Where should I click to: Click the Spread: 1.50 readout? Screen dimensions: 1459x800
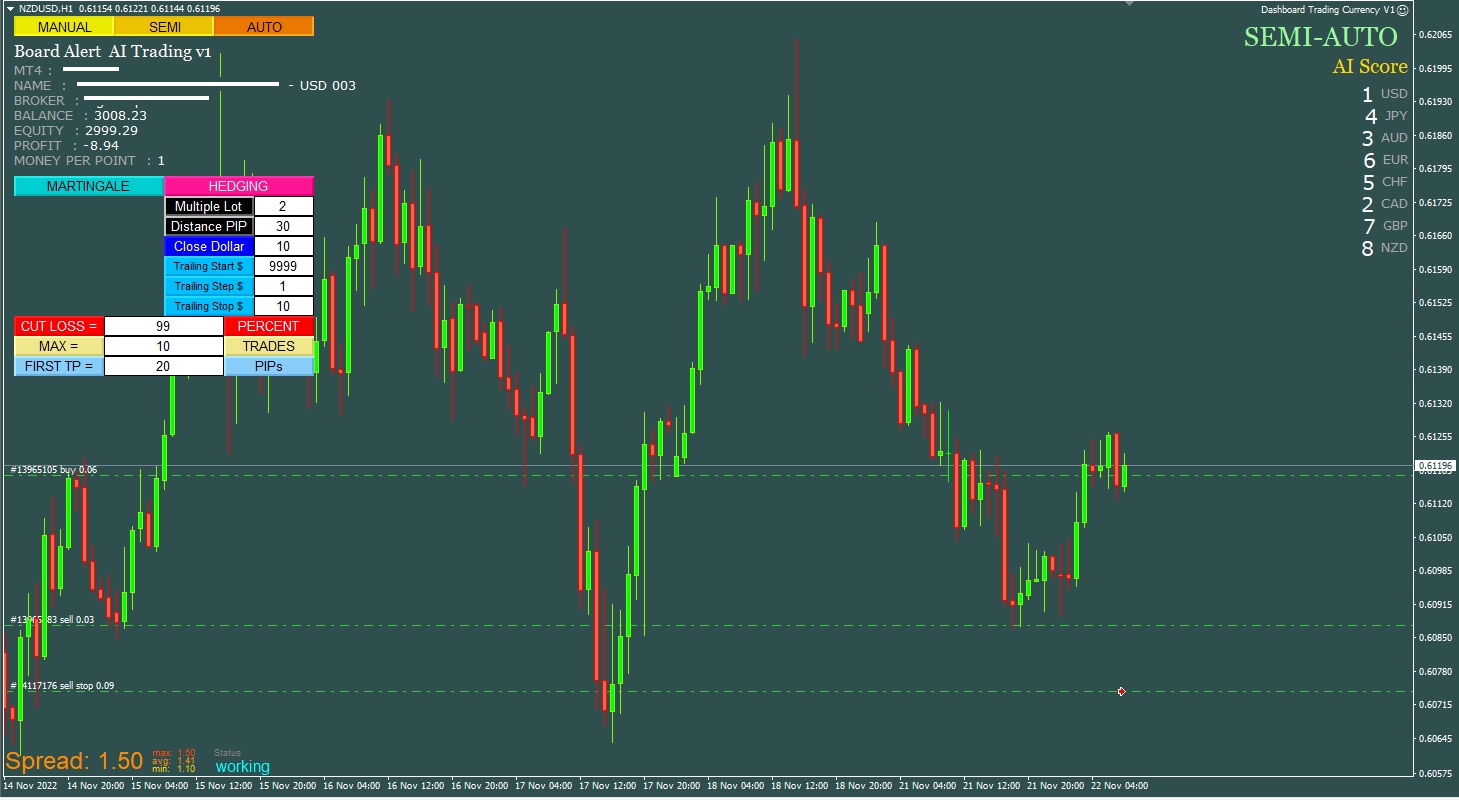74,761
